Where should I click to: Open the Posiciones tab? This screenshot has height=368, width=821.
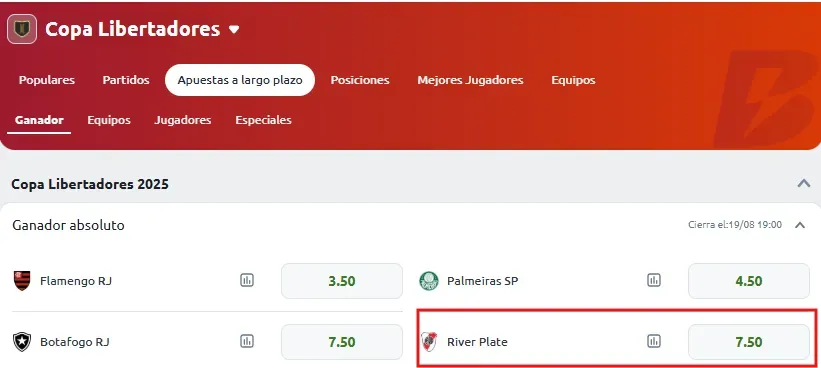click(x=360, y=80)
